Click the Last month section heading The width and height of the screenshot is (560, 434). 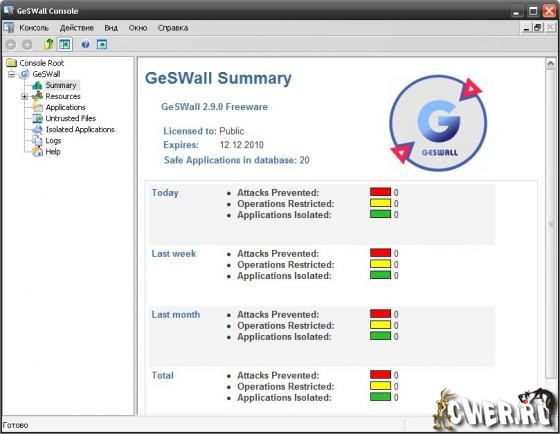coord(176,315)
